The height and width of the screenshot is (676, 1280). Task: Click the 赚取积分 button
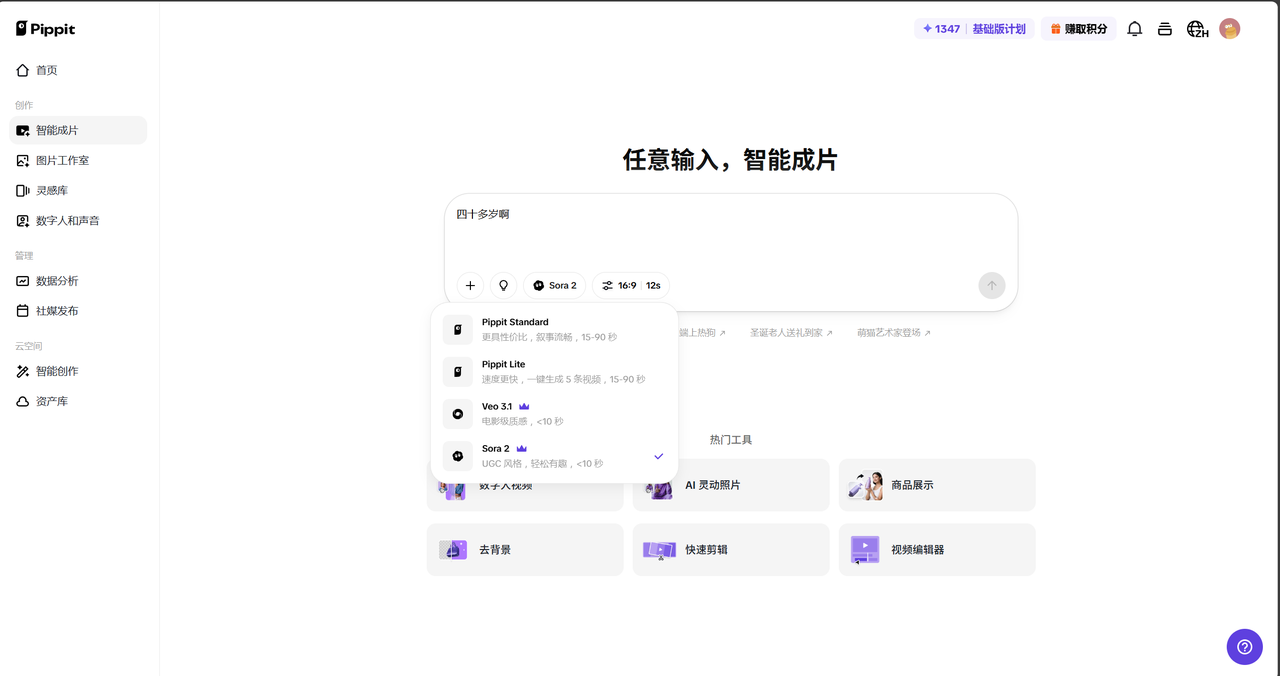click(1078, 29)
